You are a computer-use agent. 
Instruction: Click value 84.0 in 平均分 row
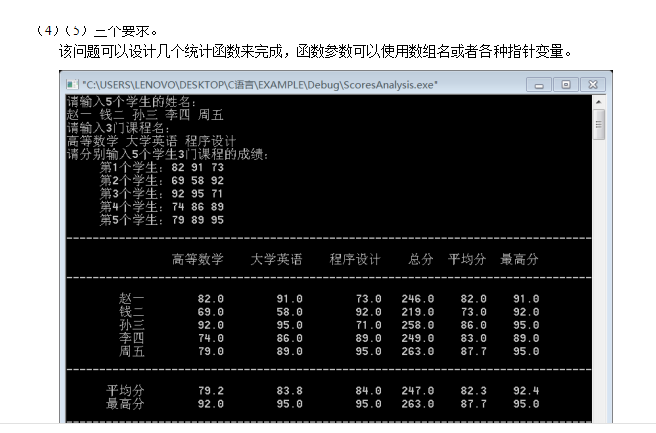[x=368, y=391]
